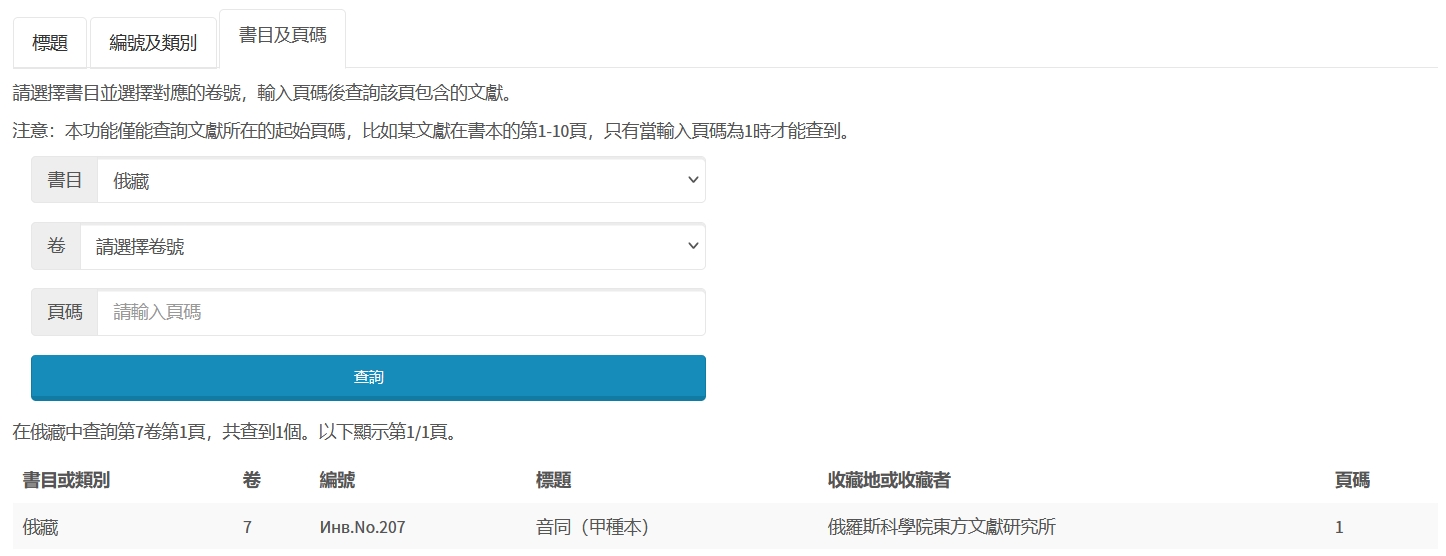Open the 編號及類別 tab
1446x556 pixels.
(x=153, y=43)
